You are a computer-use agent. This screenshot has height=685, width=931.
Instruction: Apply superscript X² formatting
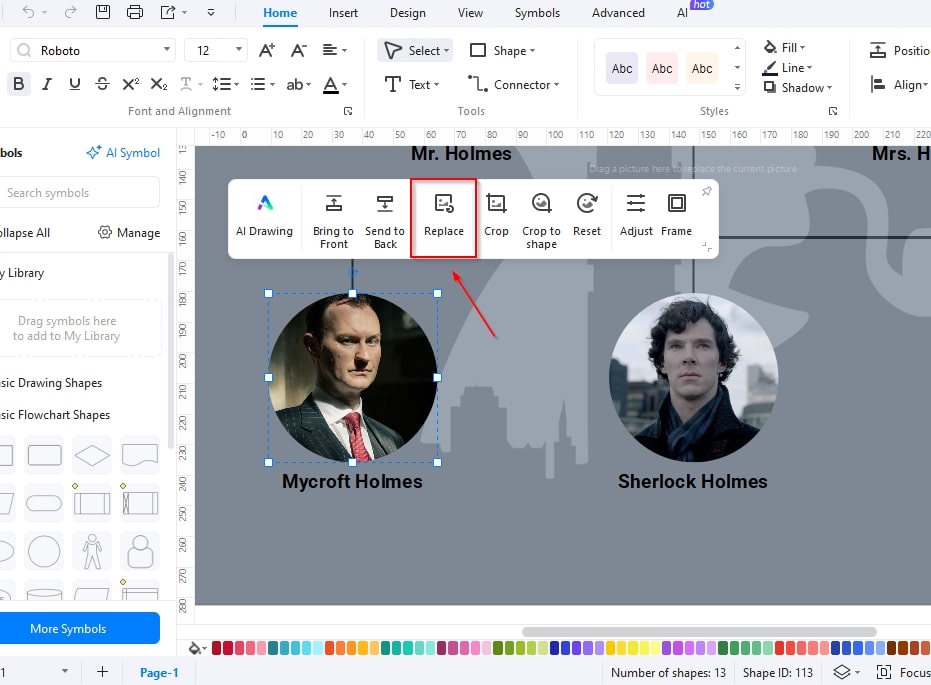pos(131,84)
